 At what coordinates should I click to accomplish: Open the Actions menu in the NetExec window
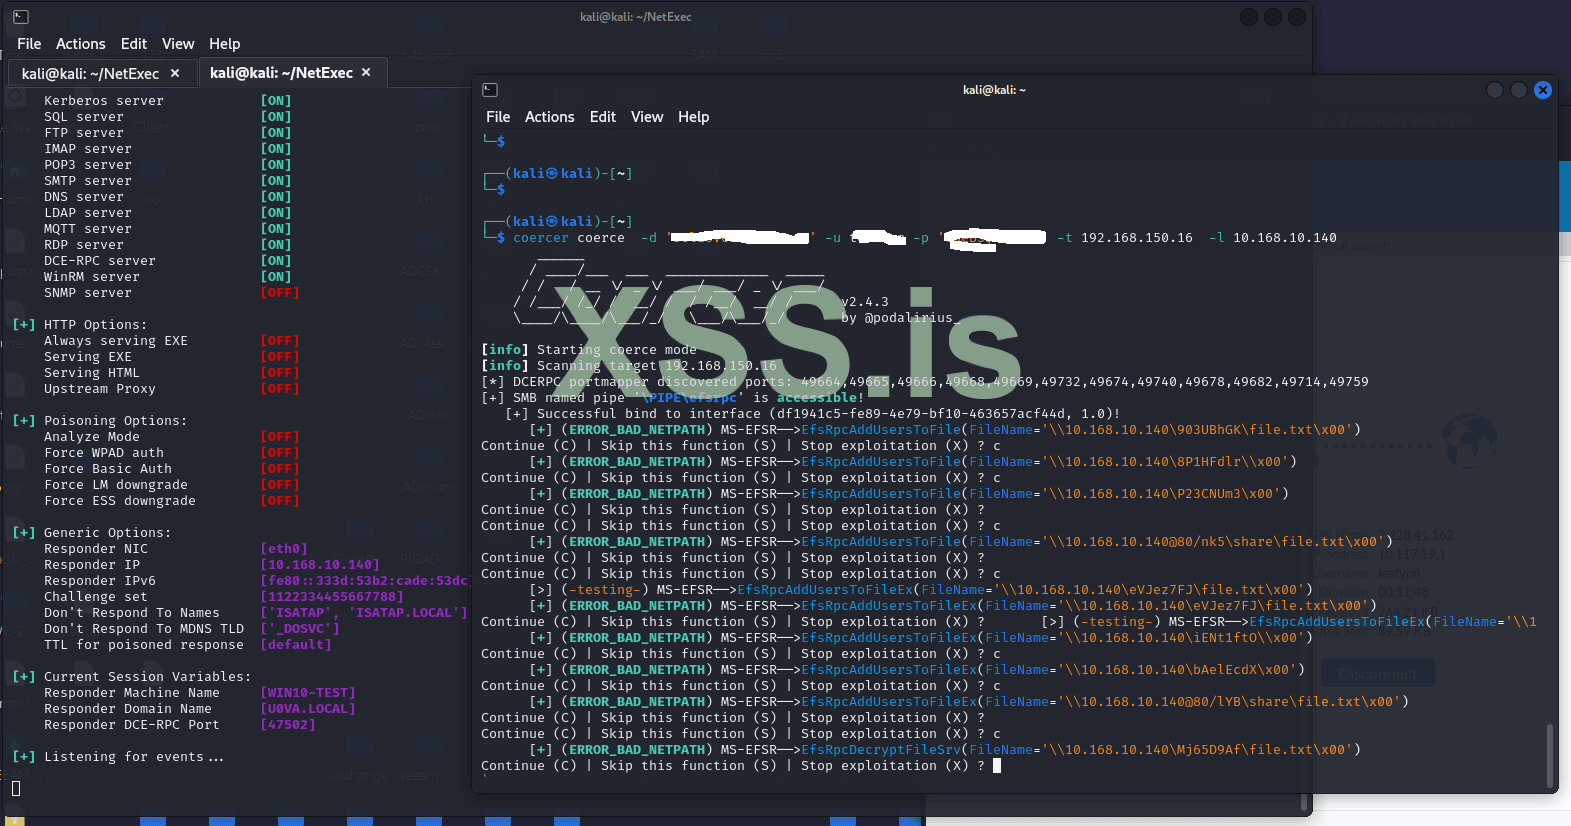tap(81, 44)
